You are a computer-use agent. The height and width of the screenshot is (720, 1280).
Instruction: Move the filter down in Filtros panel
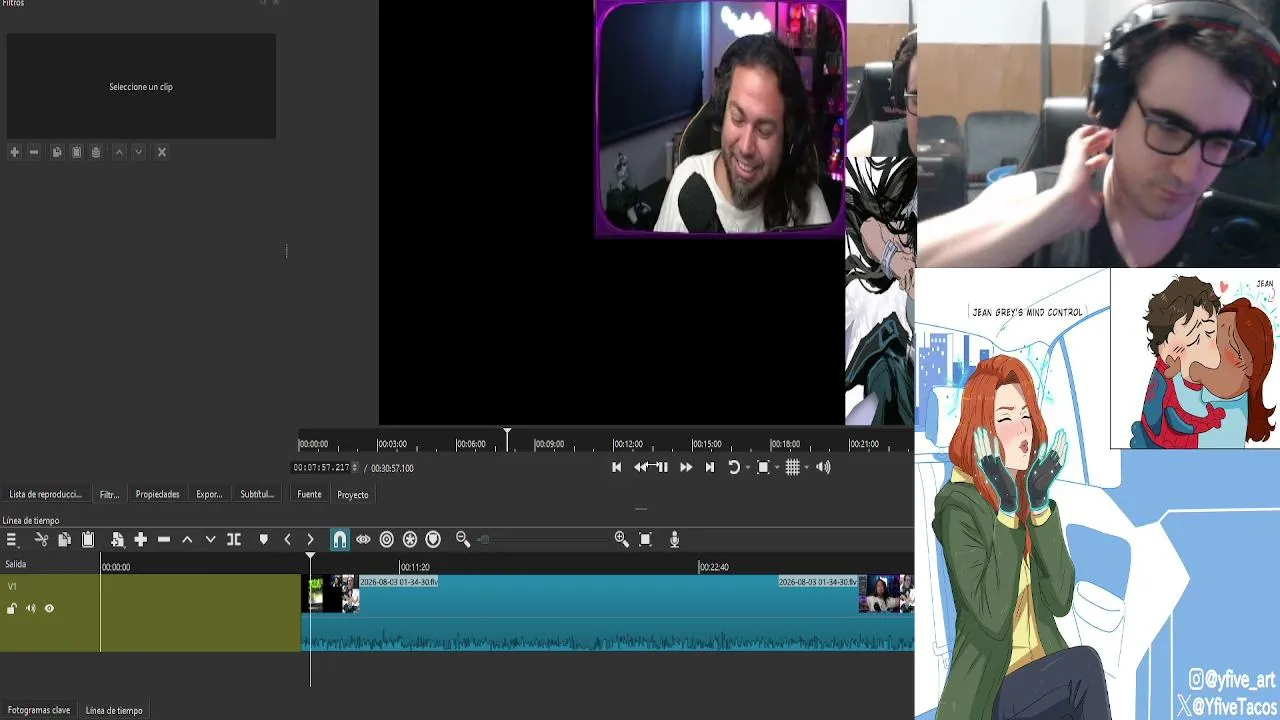tap(139, 152)
